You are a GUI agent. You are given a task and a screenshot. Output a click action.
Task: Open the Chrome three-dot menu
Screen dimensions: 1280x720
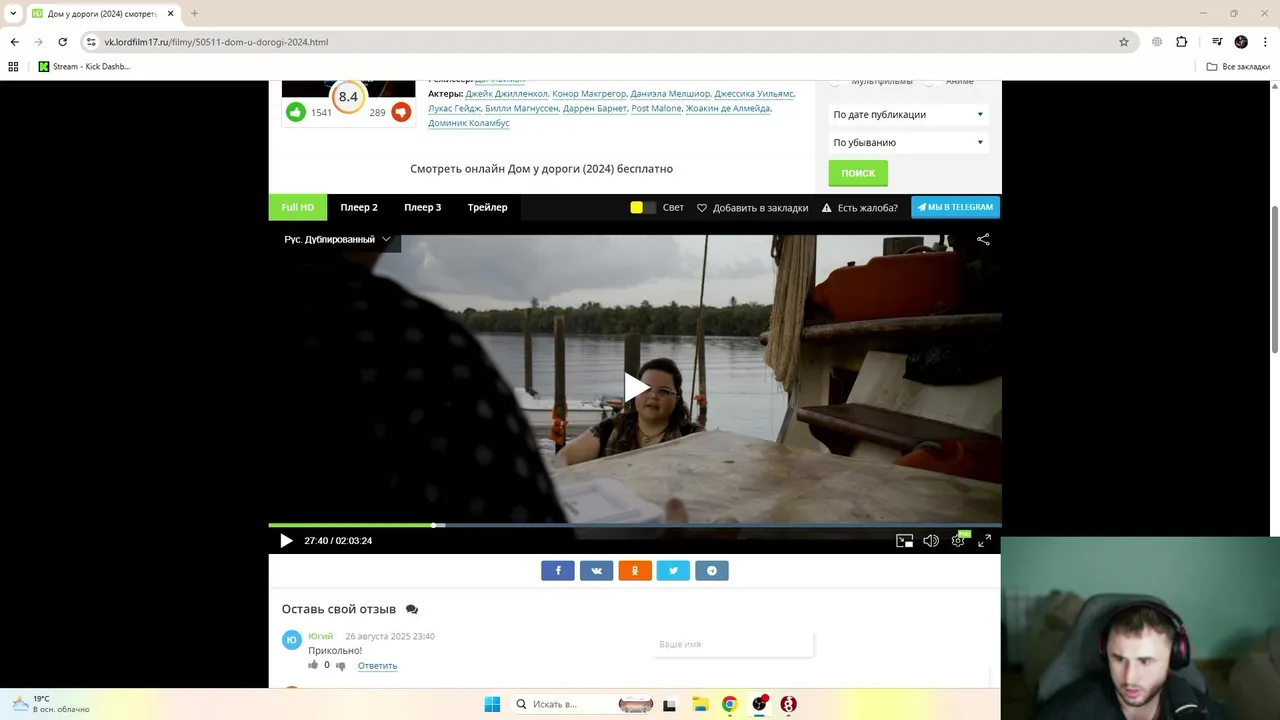(1265, 42)
